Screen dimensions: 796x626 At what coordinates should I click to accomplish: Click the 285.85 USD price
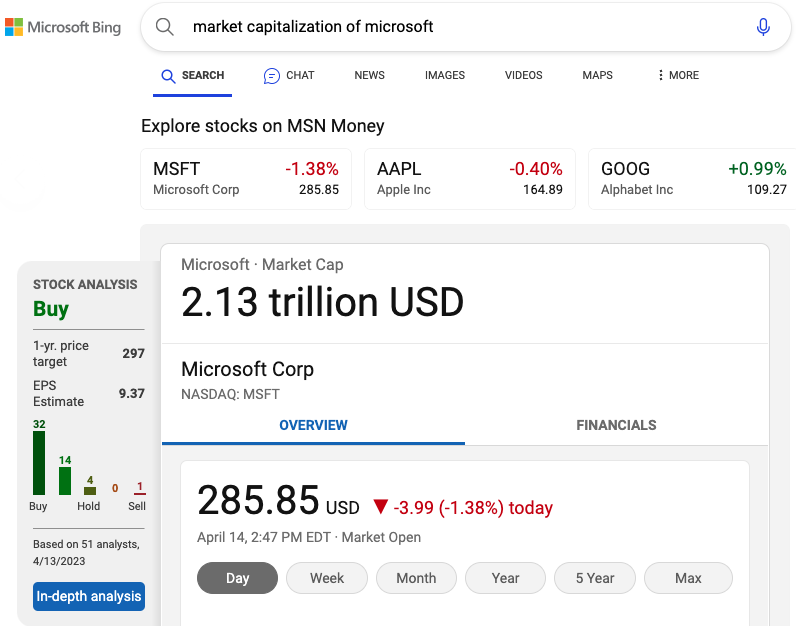[278, 501]
